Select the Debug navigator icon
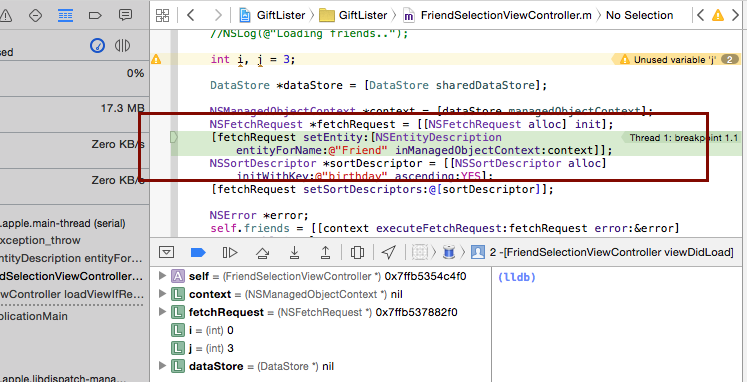Viewport: 747px width, 382px height. coord(65,16)
